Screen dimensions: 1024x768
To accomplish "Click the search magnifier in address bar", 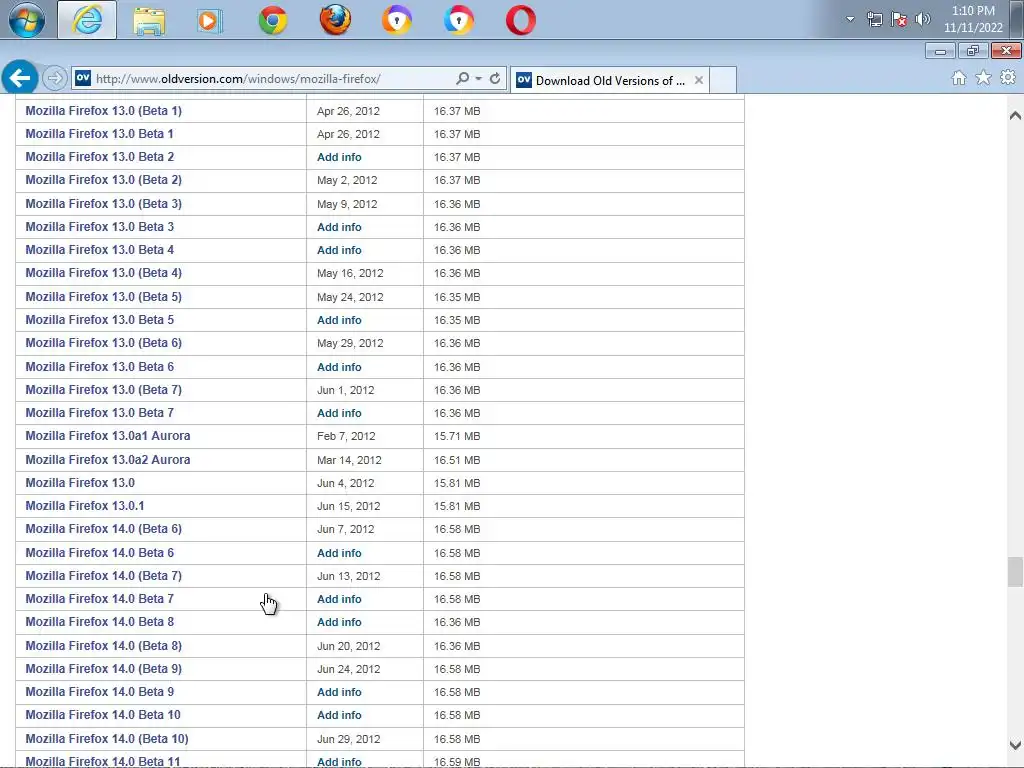I will point(462,78).
